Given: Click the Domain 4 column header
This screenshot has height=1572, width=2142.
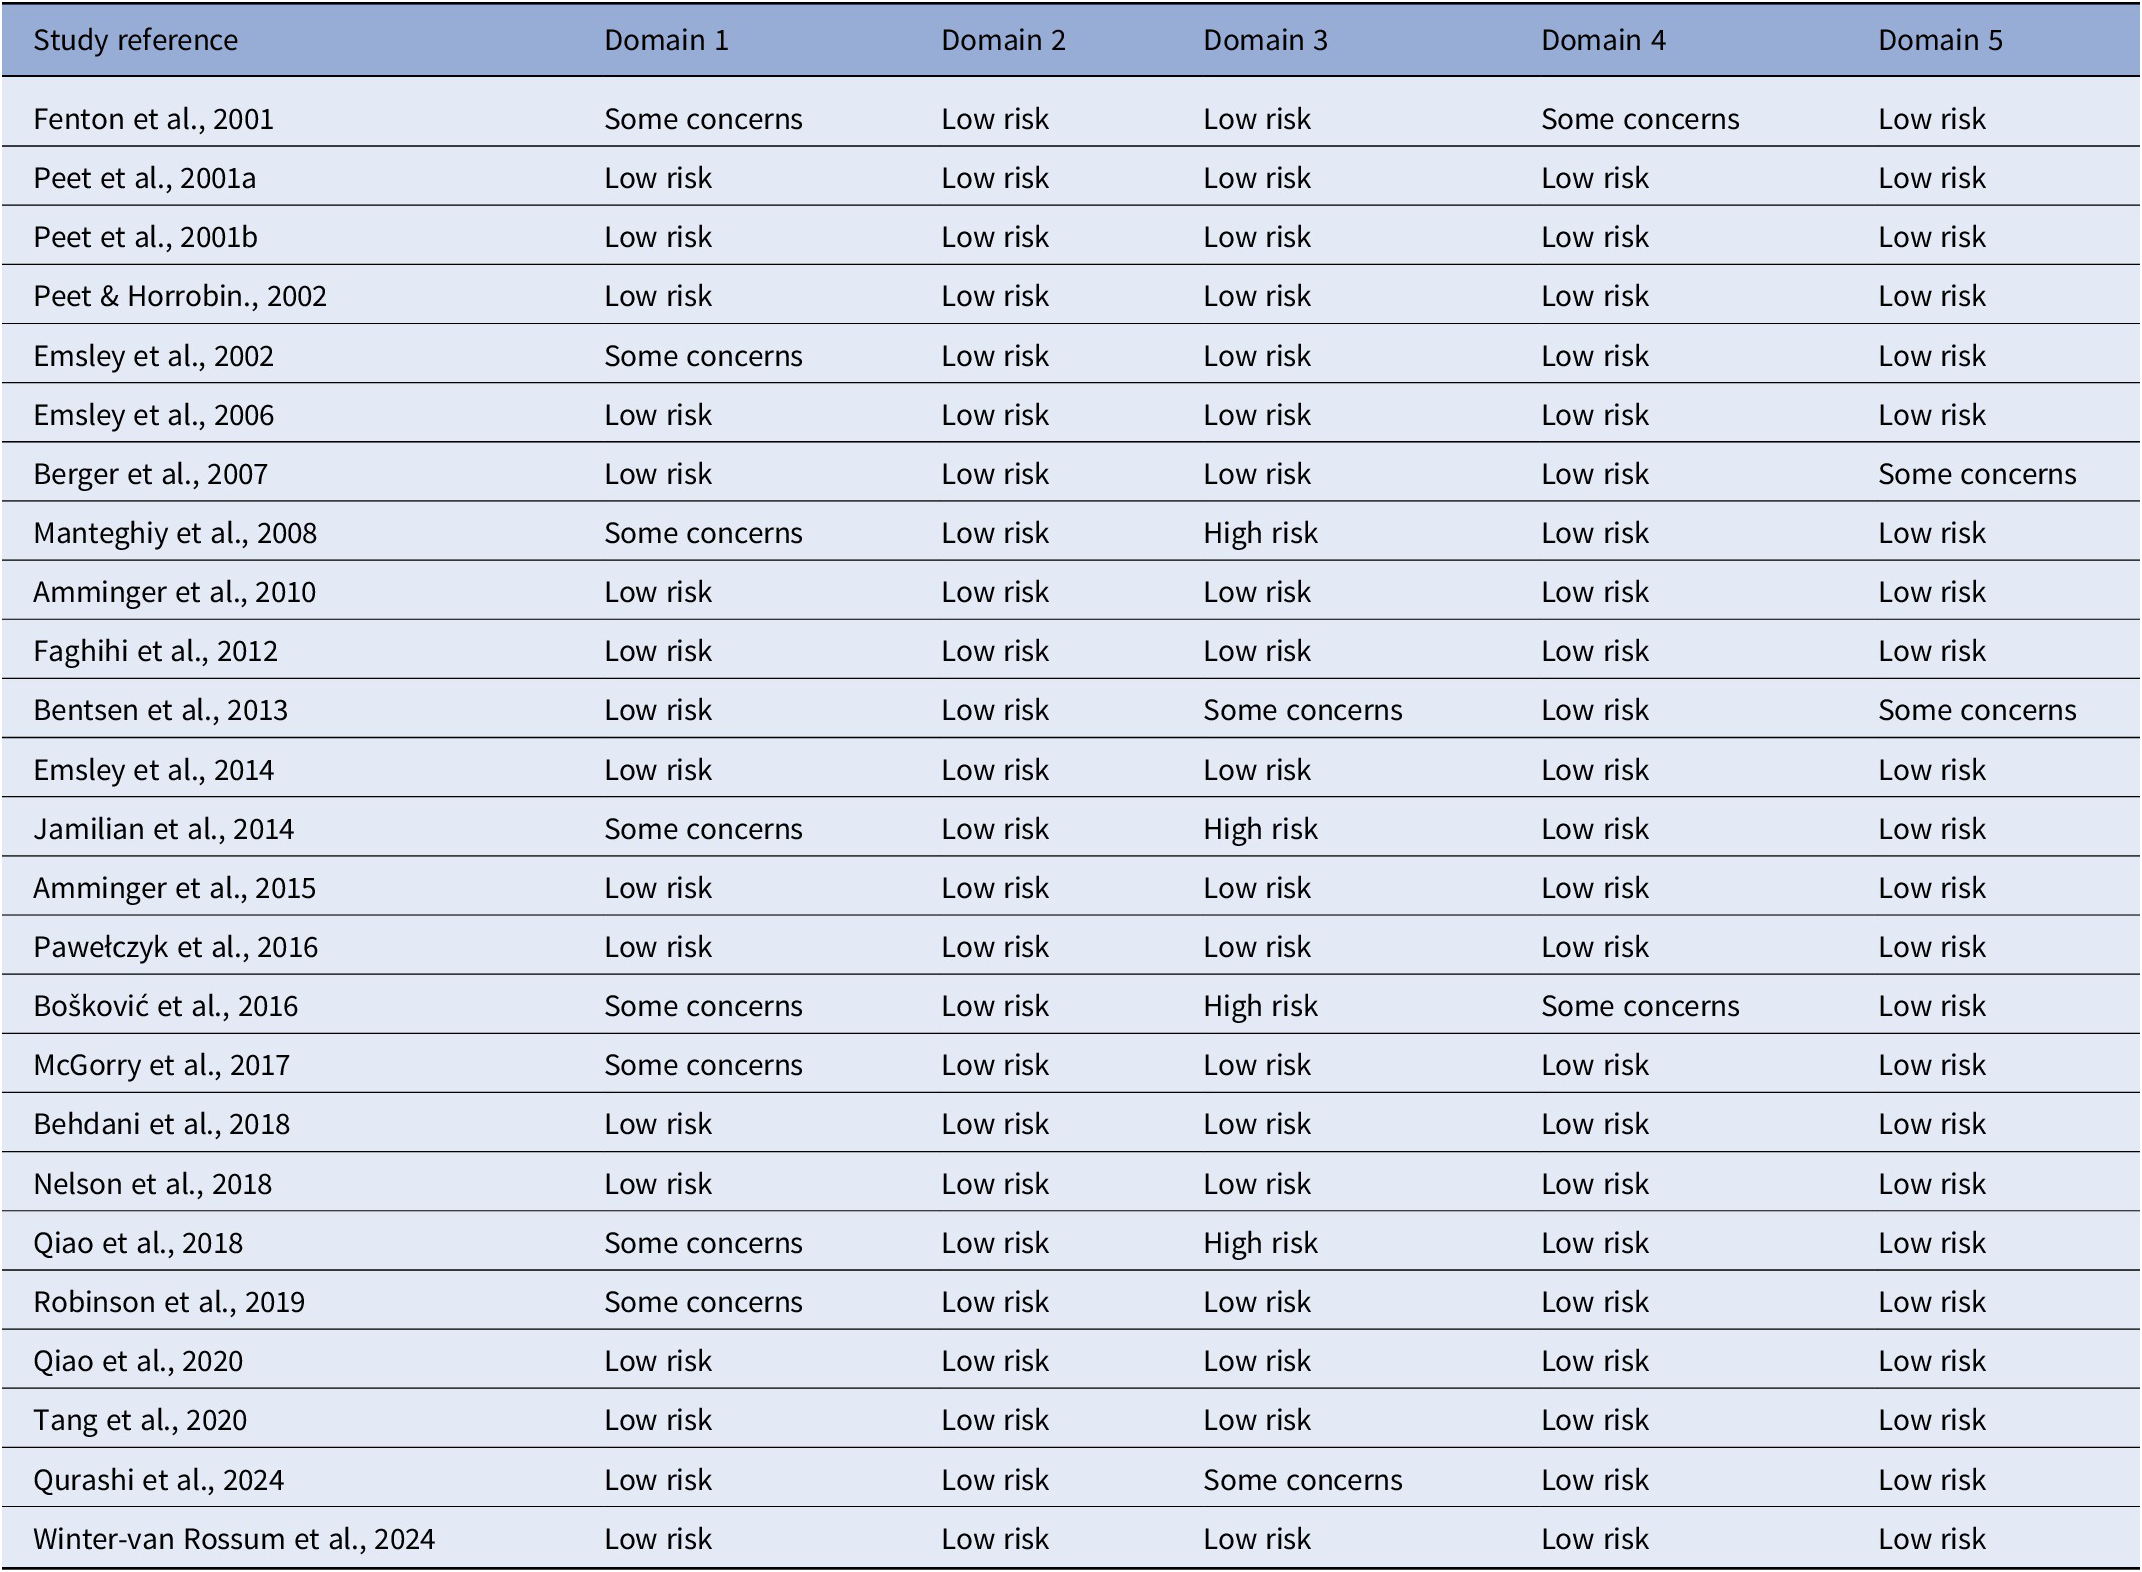Looking at the screenshot, I should tap(1603, 40).
